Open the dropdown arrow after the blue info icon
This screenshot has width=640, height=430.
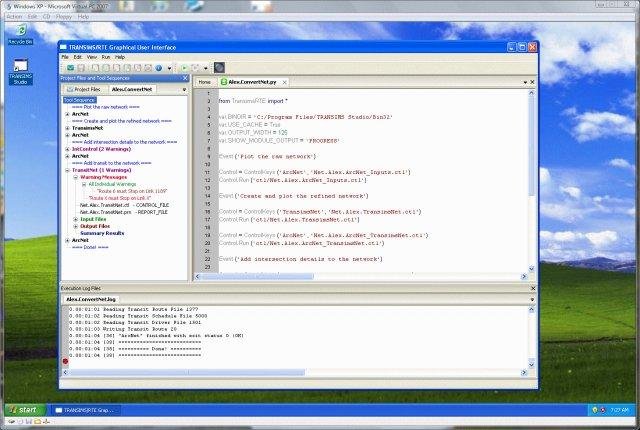(169, 68)
